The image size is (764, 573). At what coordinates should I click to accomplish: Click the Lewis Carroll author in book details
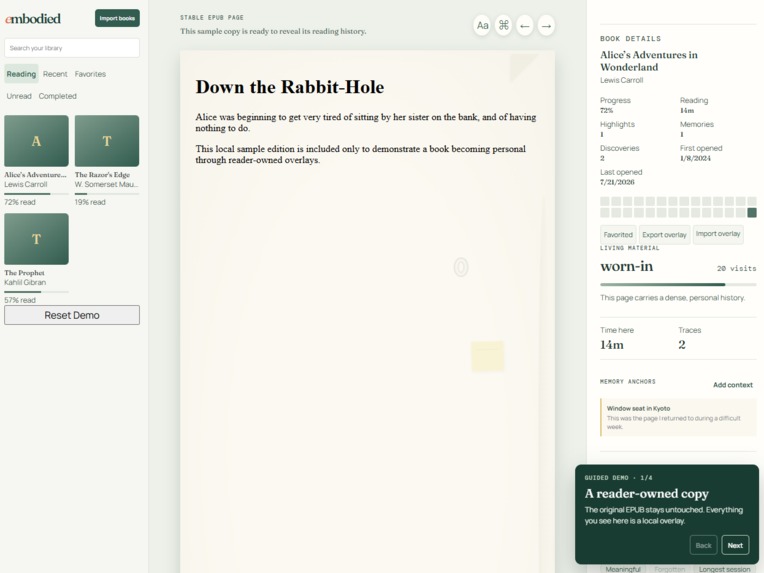pyautogui.click(x=622, y=80)
